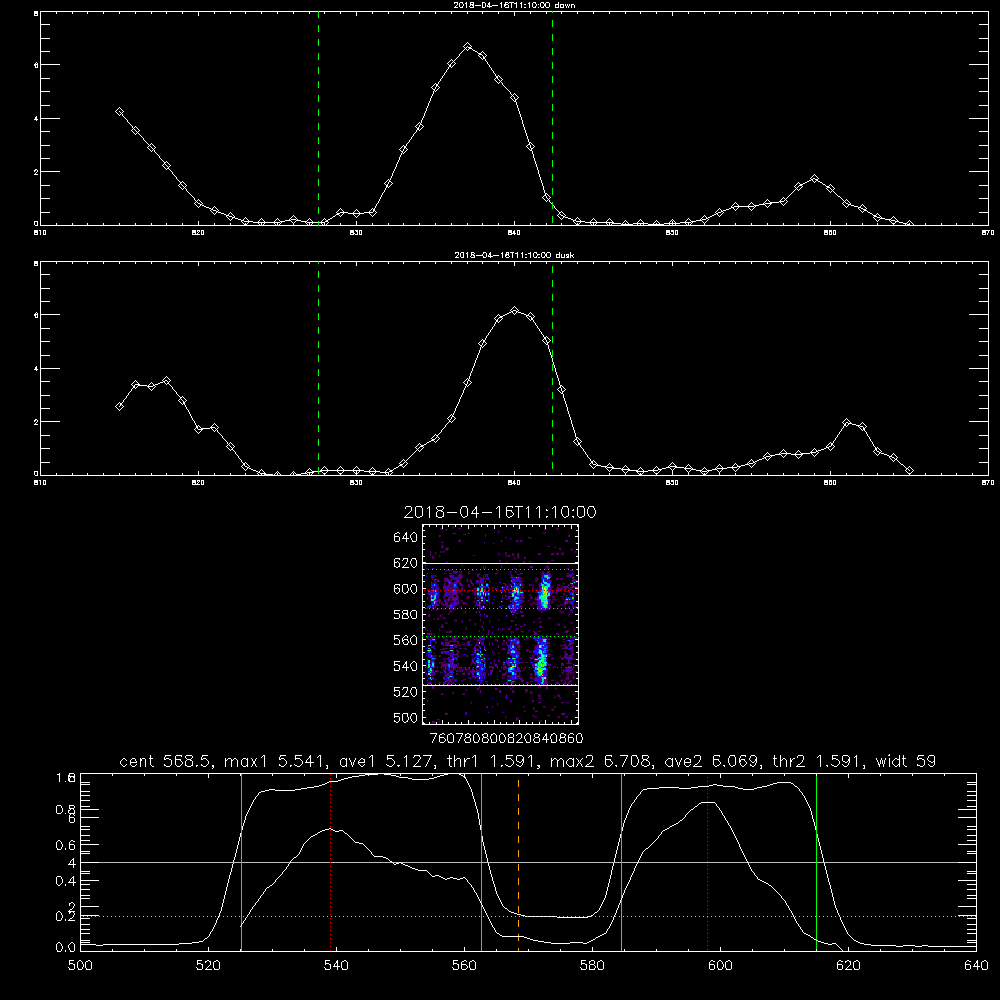Image resolution: width=1000 pixels, height=1000 pixels.
Task: Click the orange dashed center line in the bottom plot
Action: pyautogui.click(x=518, y=862)
